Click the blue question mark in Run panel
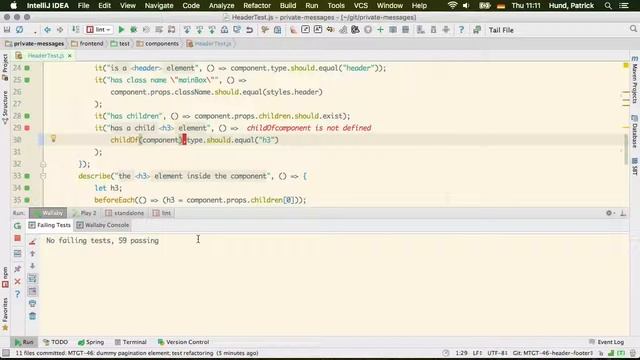The height and width of the screenshot is (360, 640). [x=18, y=294]
